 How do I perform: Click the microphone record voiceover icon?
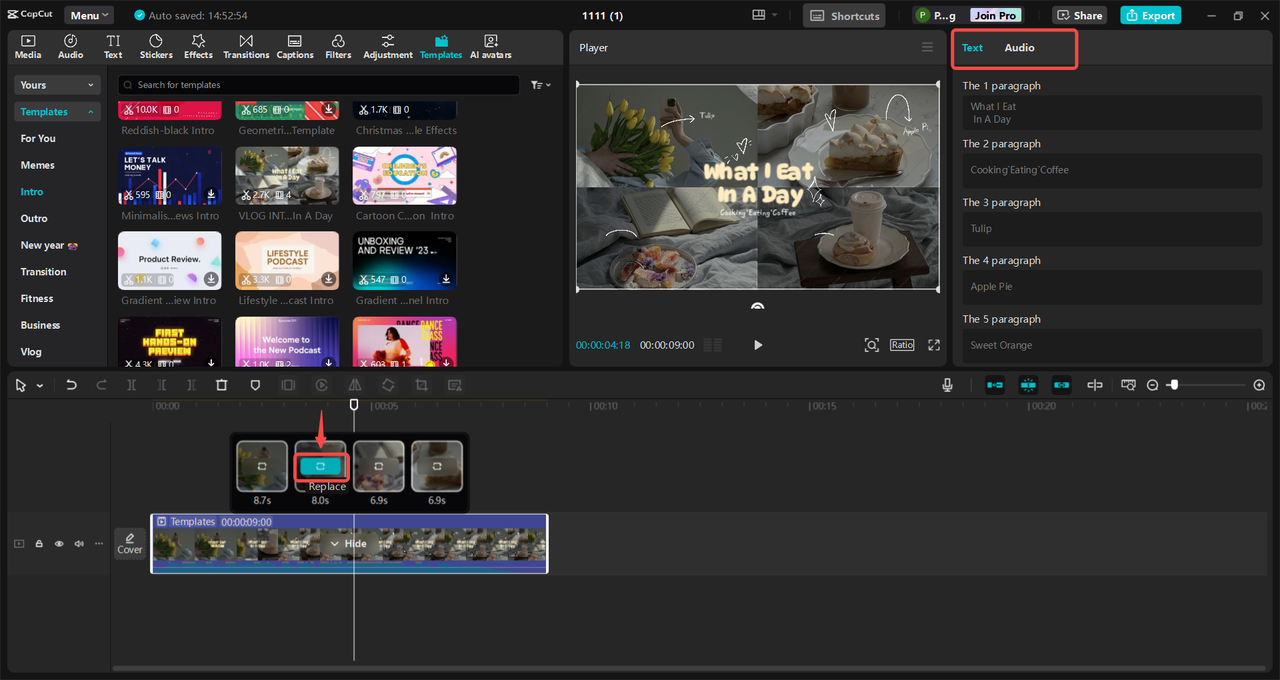click(x=947, y=385)
